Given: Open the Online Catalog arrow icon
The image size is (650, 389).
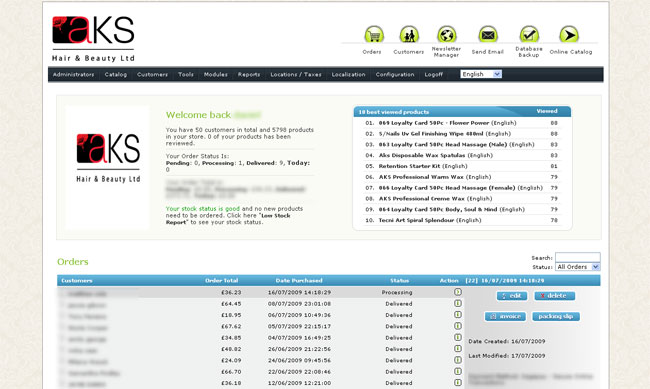Looking at the screenshot, I should coord(569,34).
